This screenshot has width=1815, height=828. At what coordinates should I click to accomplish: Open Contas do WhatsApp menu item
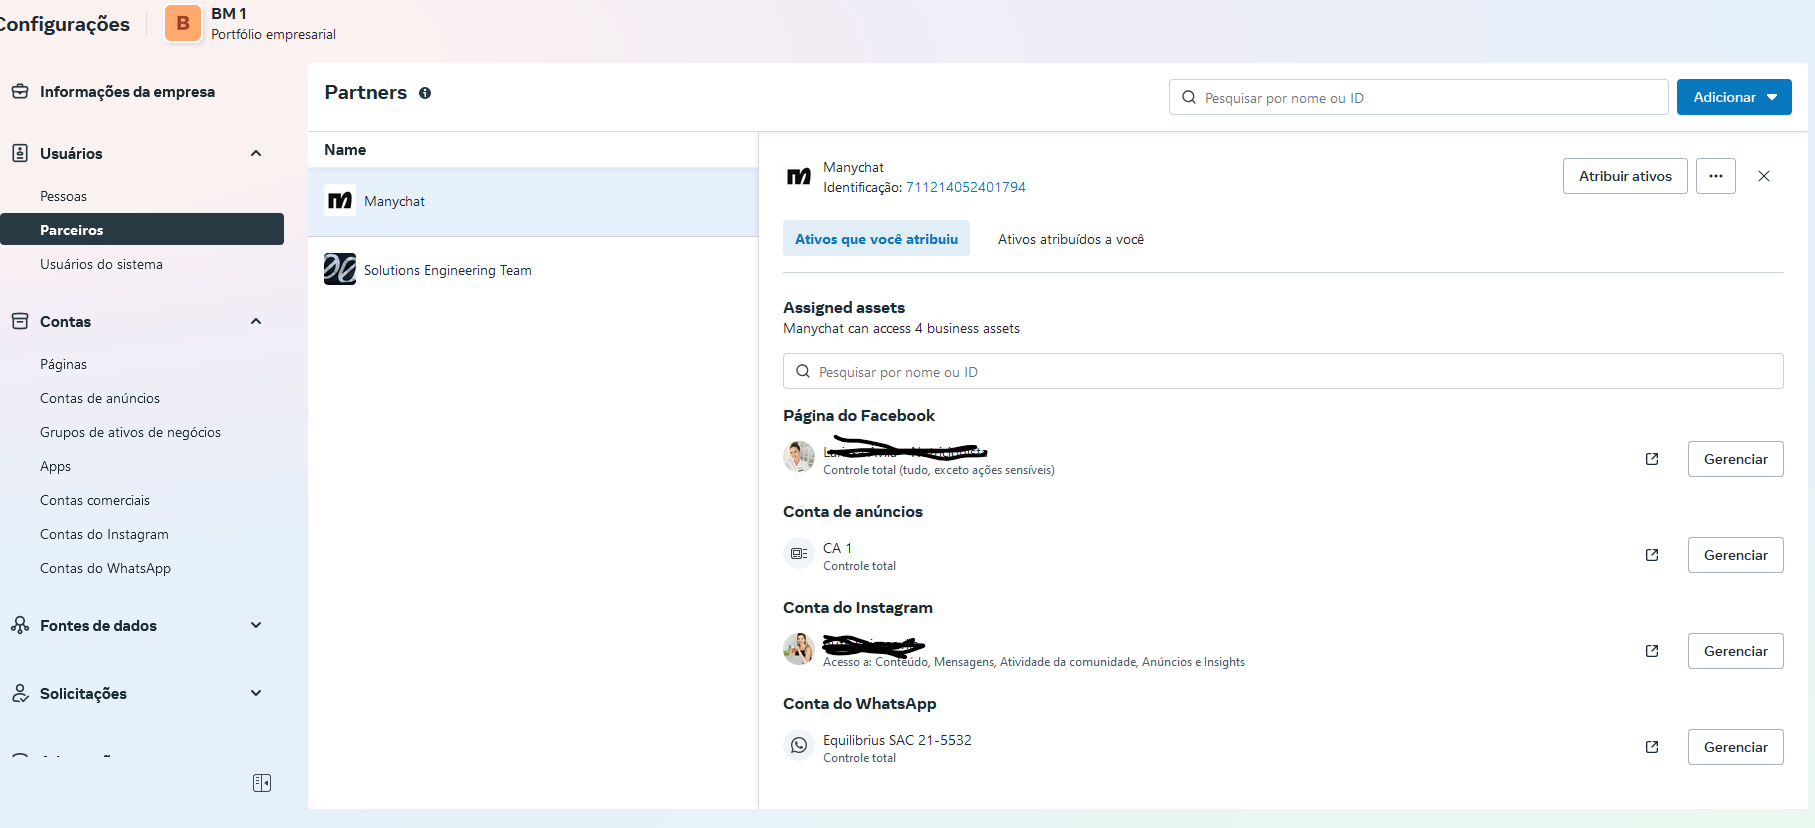[x=105, y=568]
